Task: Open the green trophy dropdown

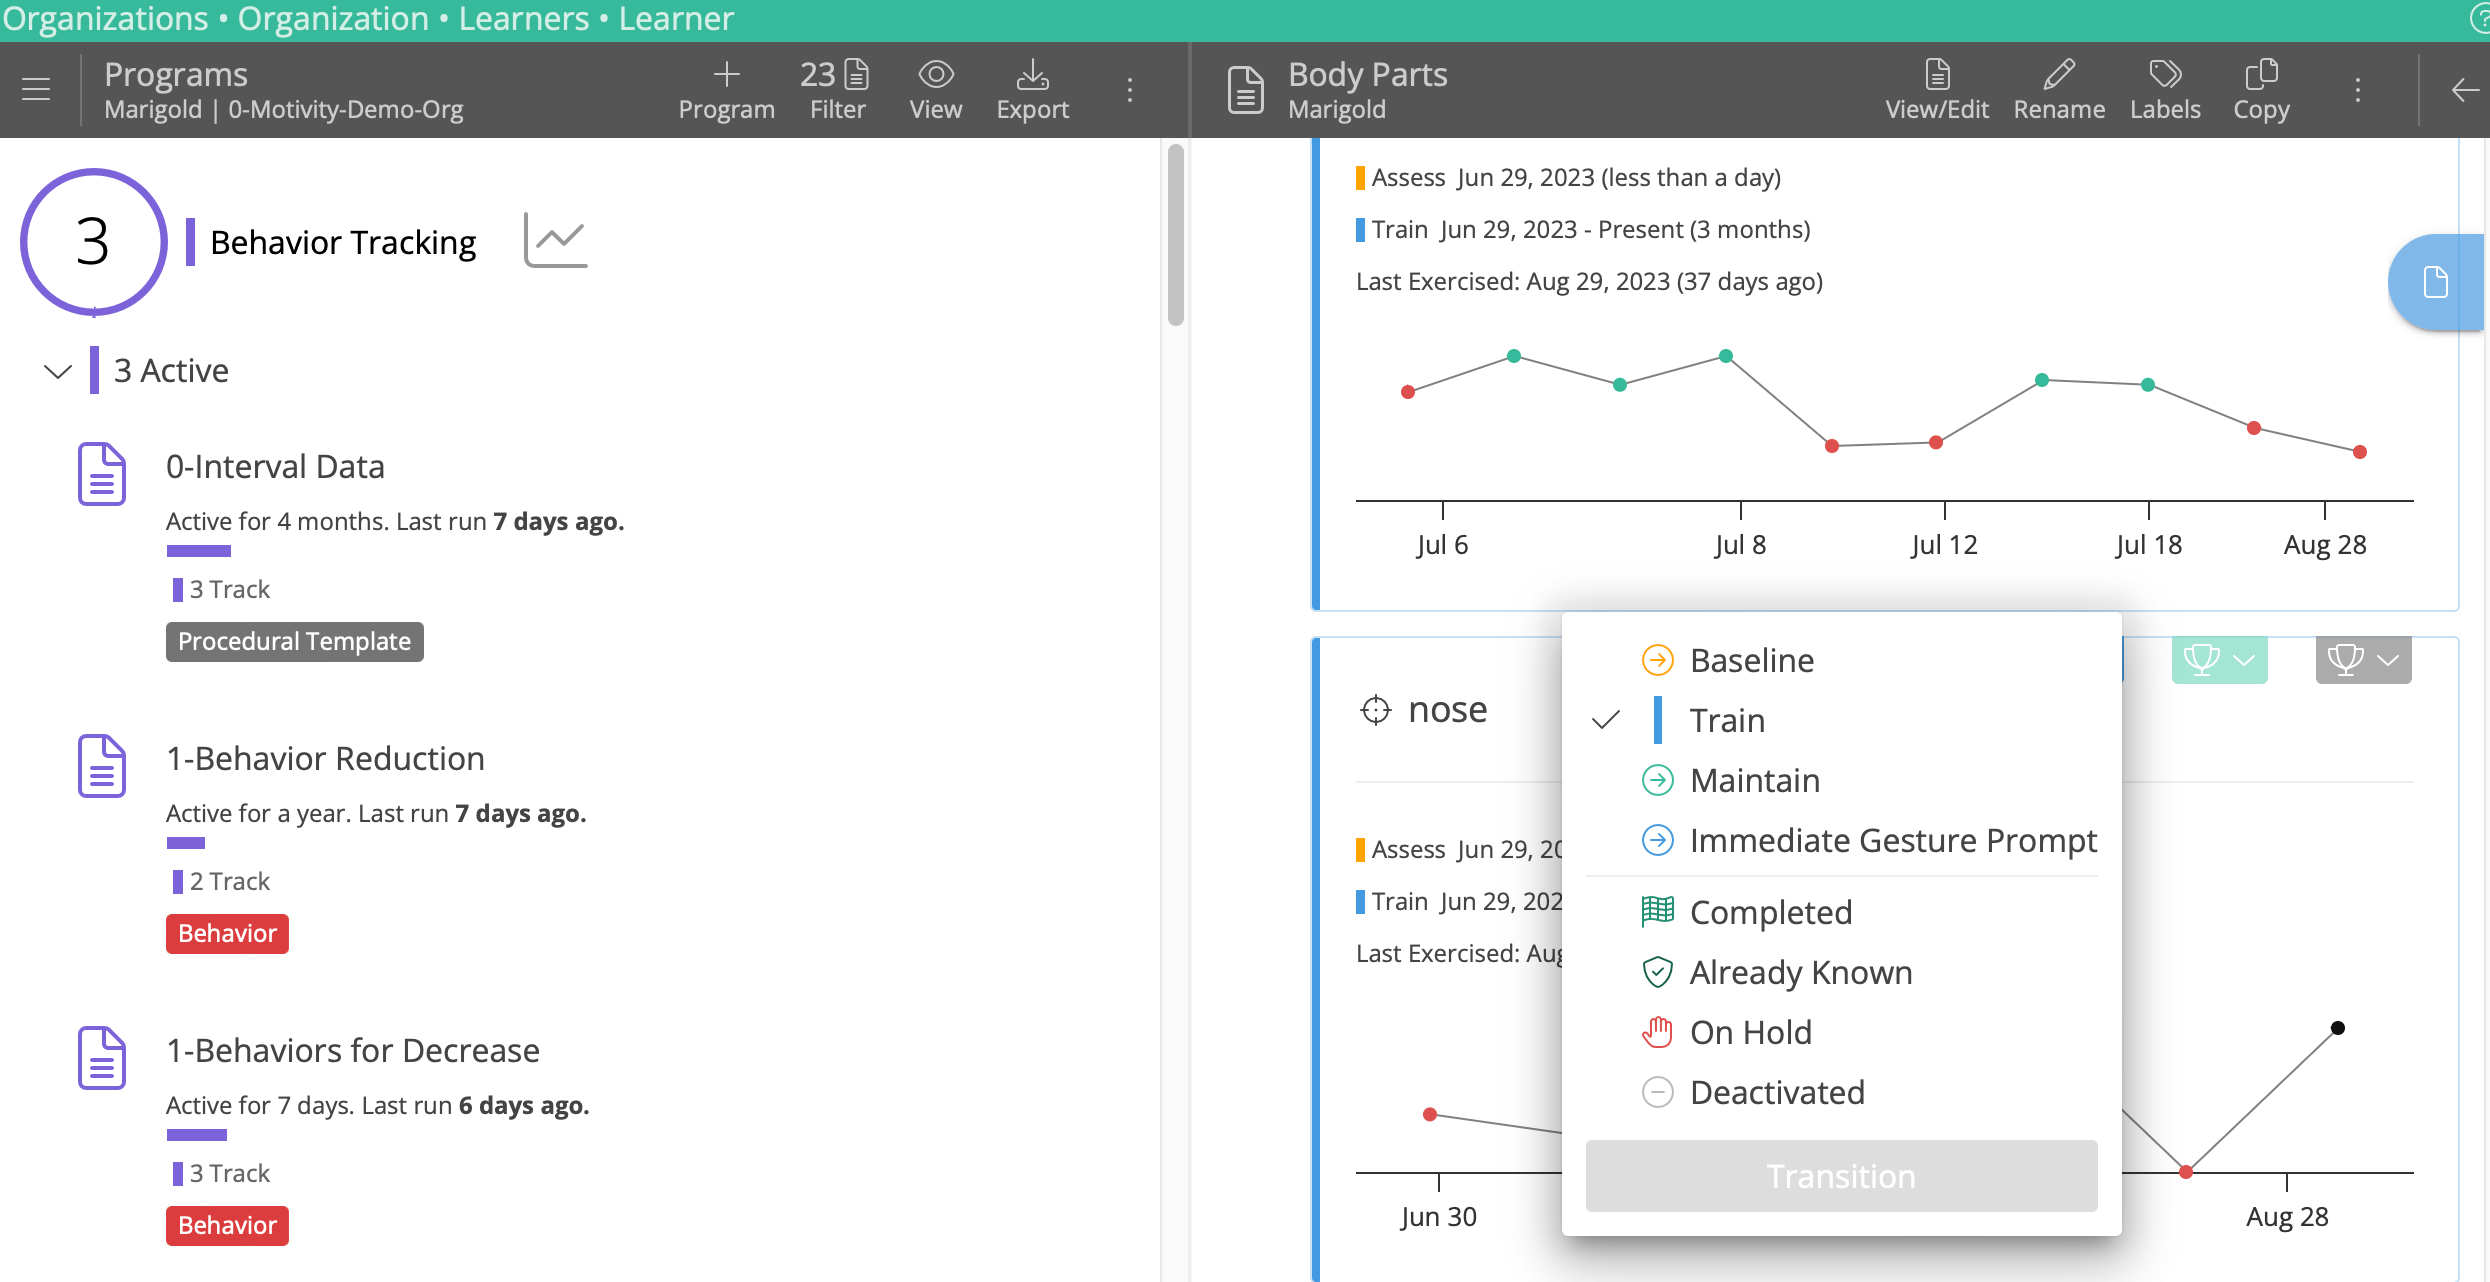Action: [2219, 660]
